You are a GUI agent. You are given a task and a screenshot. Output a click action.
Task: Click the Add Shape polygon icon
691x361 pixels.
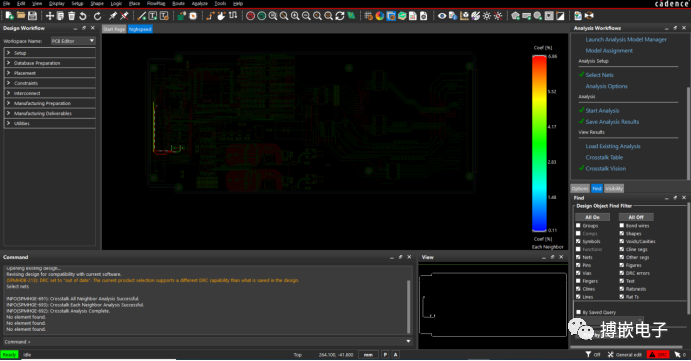[x=515, y=16]
